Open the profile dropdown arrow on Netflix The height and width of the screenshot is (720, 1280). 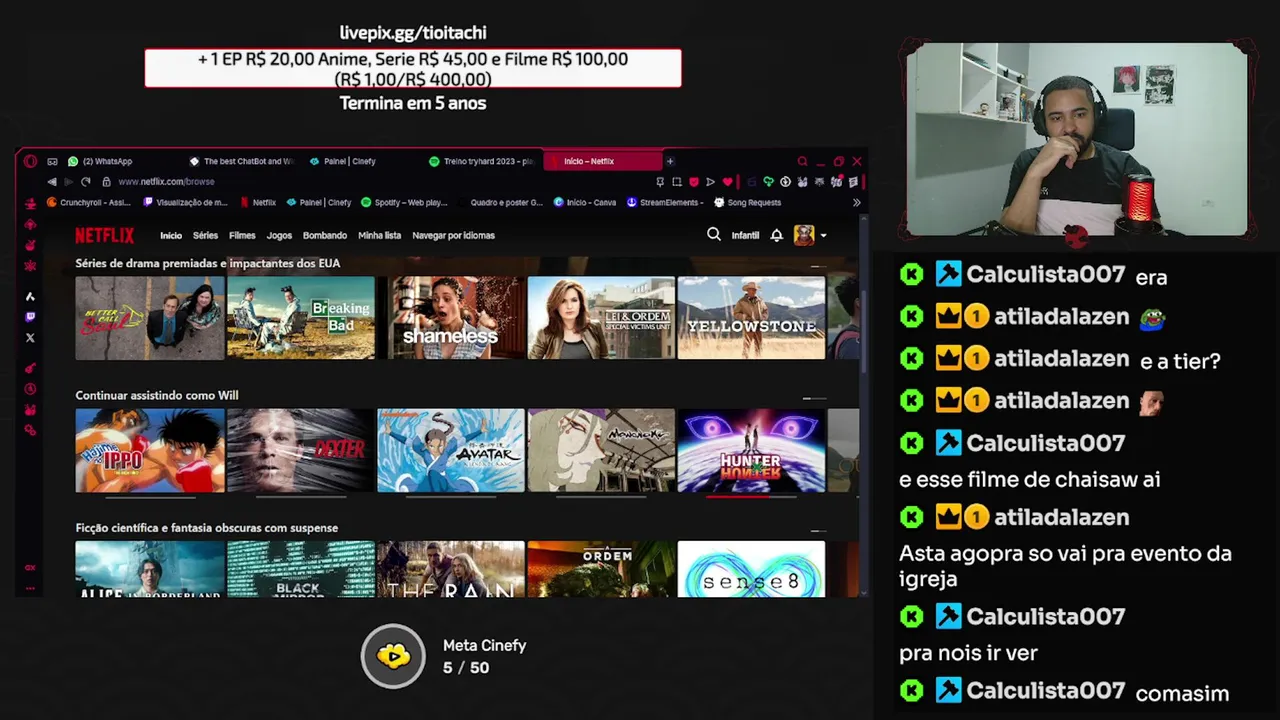point(823,236)
